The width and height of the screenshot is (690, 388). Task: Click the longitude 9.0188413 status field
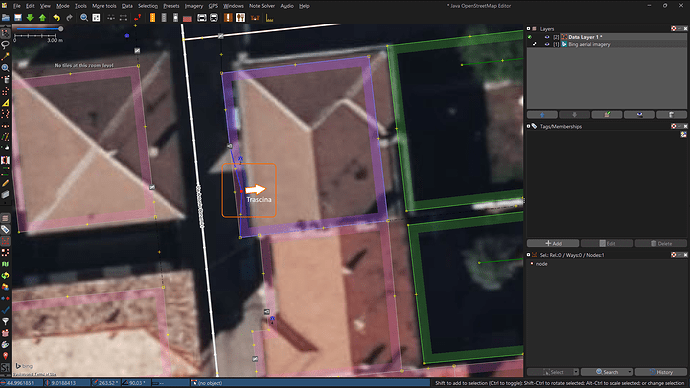(x=67, y=383)
